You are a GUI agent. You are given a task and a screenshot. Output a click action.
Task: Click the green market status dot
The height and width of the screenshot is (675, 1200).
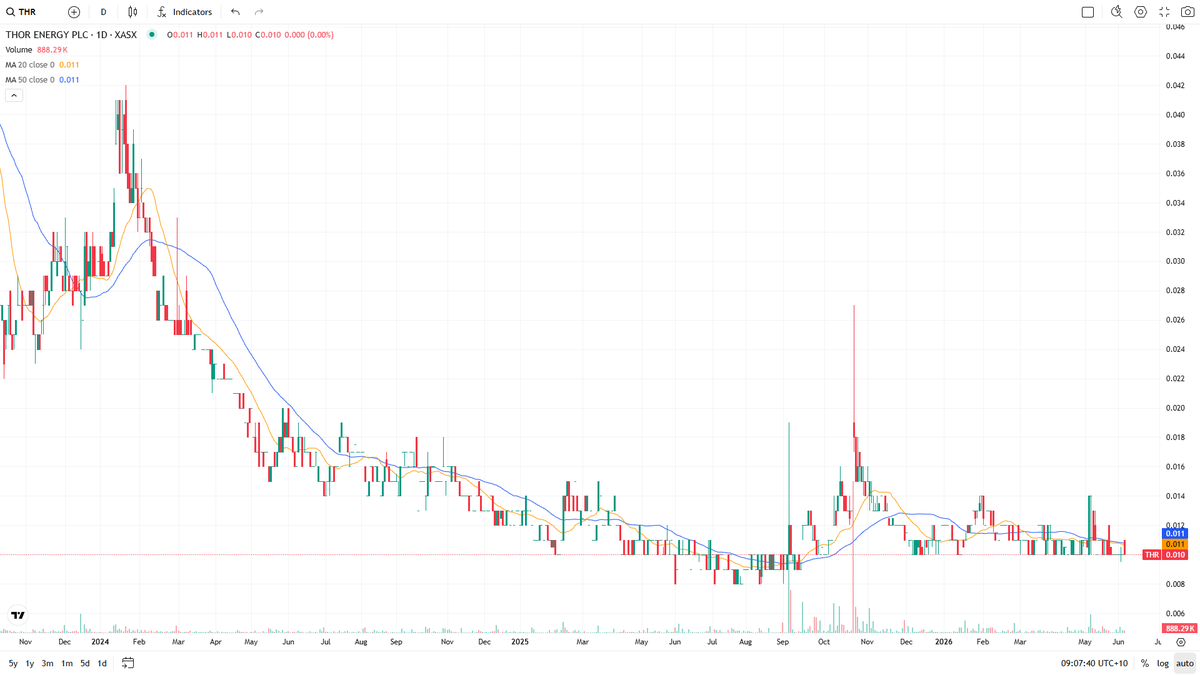pos(152,34)
